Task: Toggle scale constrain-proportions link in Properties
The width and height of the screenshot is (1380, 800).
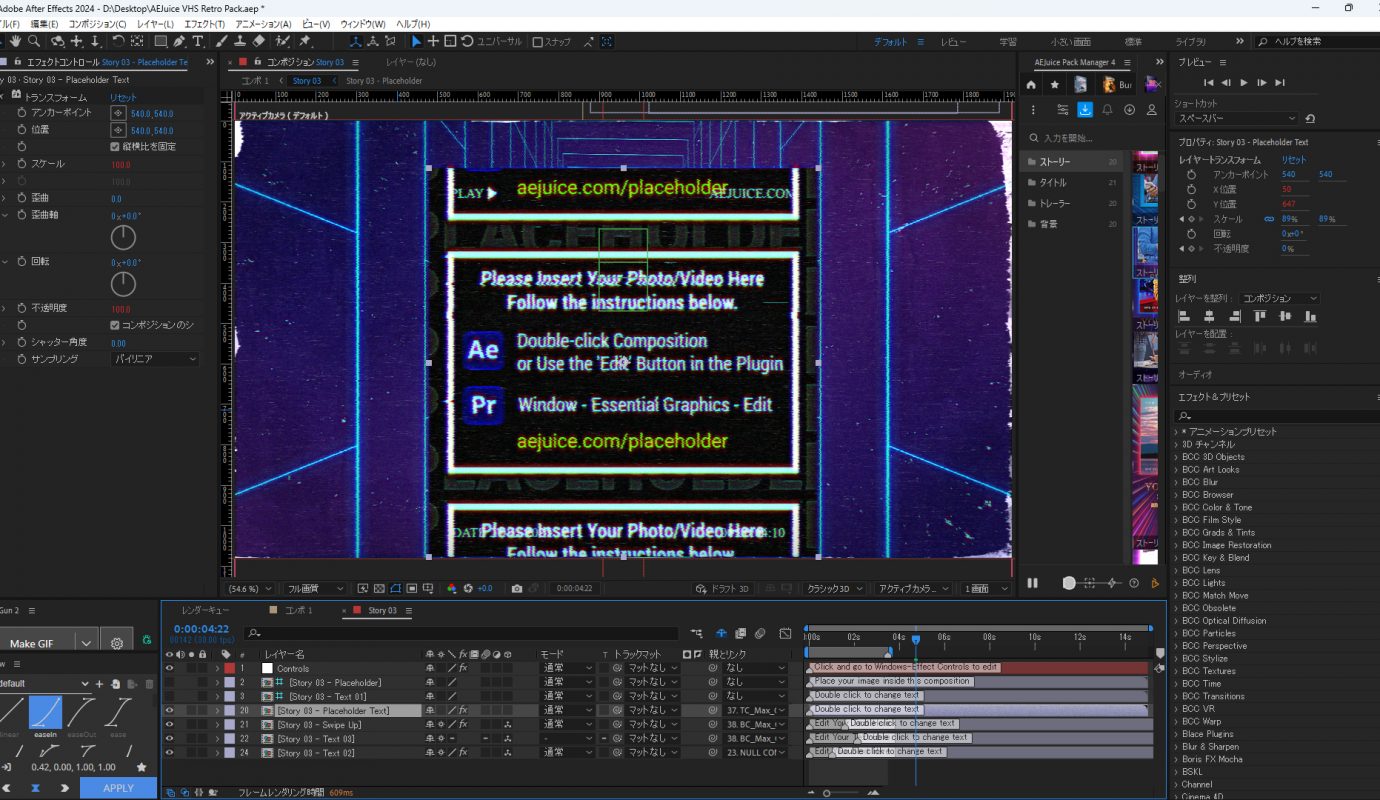Action: (x=1269, y=219)
